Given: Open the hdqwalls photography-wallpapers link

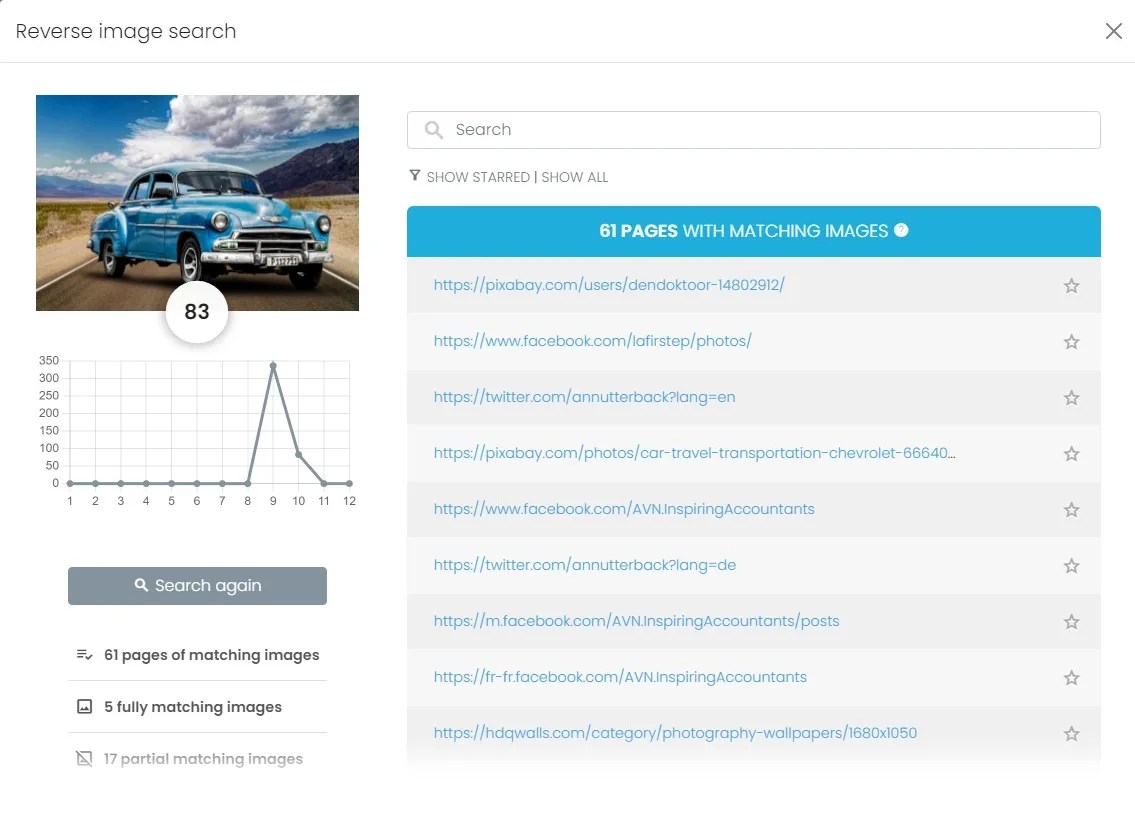Looking at the screenshot, I should (675, 733).
